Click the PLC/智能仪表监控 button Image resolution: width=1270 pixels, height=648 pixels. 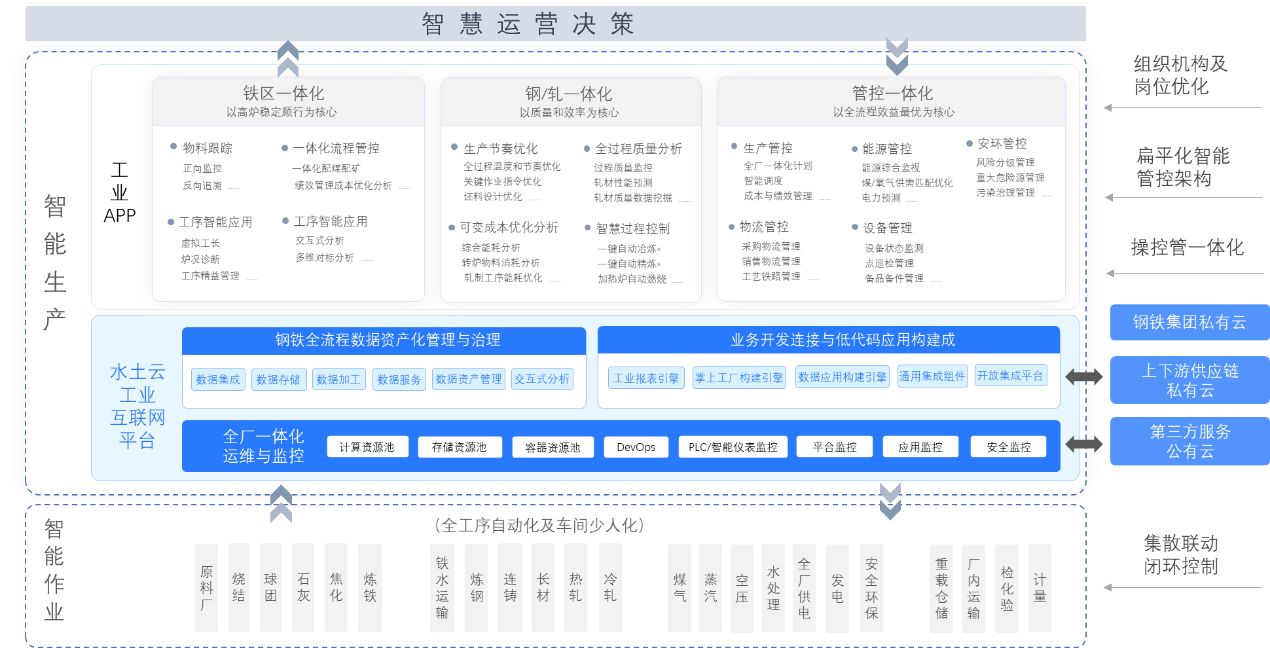pyautogui.click(x=733, y=447)
